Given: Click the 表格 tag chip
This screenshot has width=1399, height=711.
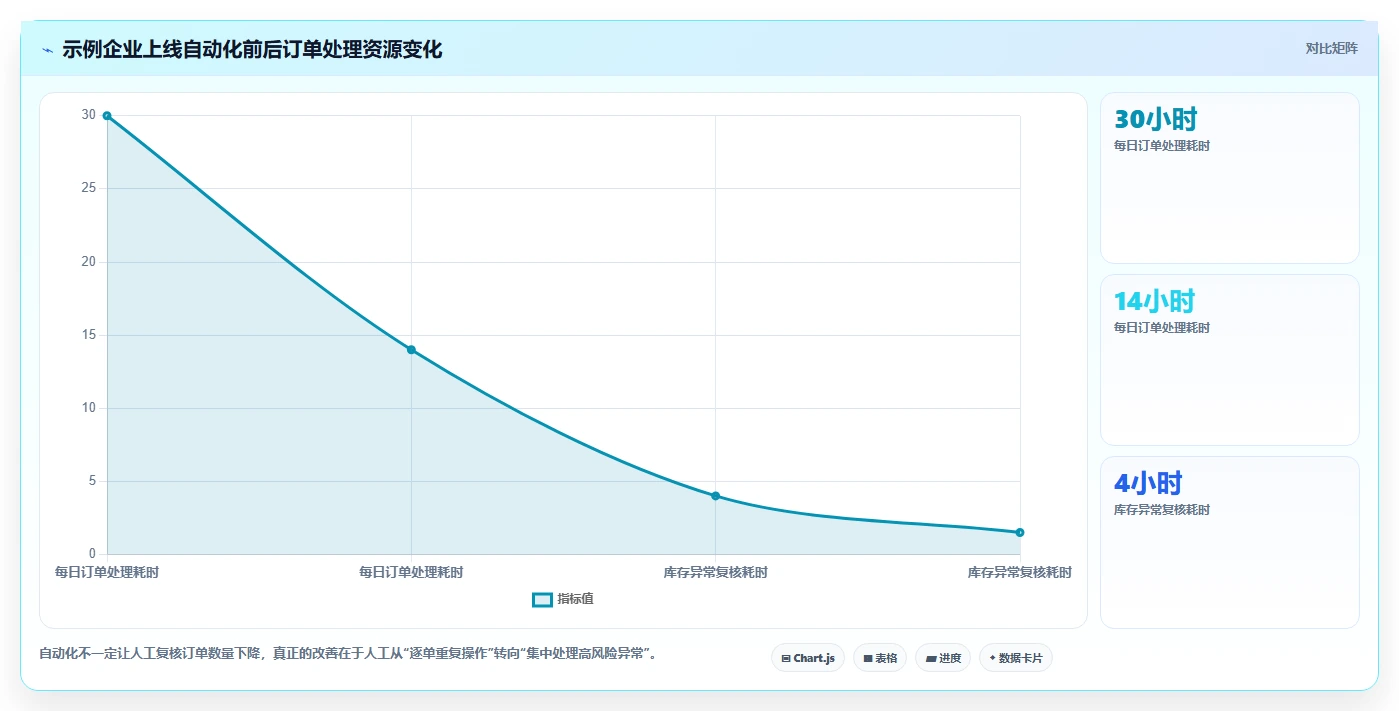Looking at the screenshot, I should [x=880, y=658].
